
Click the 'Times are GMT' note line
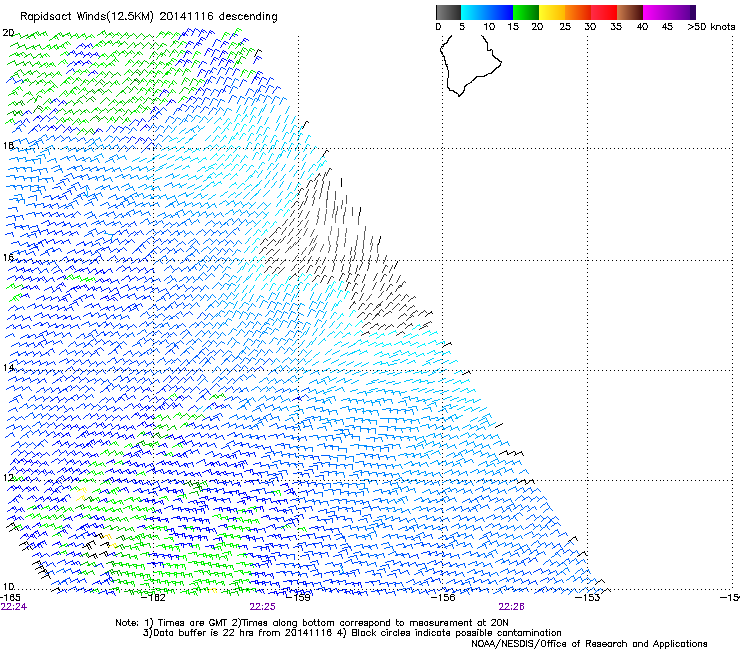pyautogui.click(x=312, y=623)
